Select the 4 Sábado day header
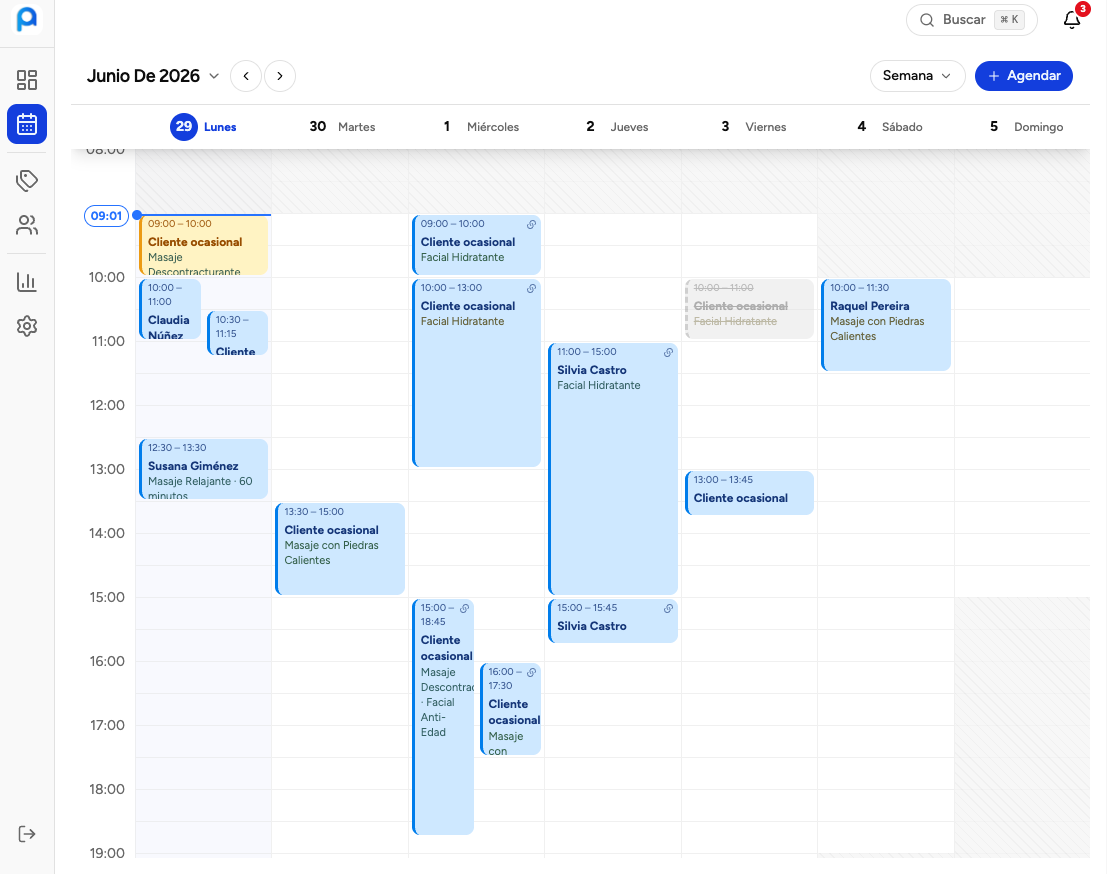The image size is (1107, 874). (x=890, y=126)
